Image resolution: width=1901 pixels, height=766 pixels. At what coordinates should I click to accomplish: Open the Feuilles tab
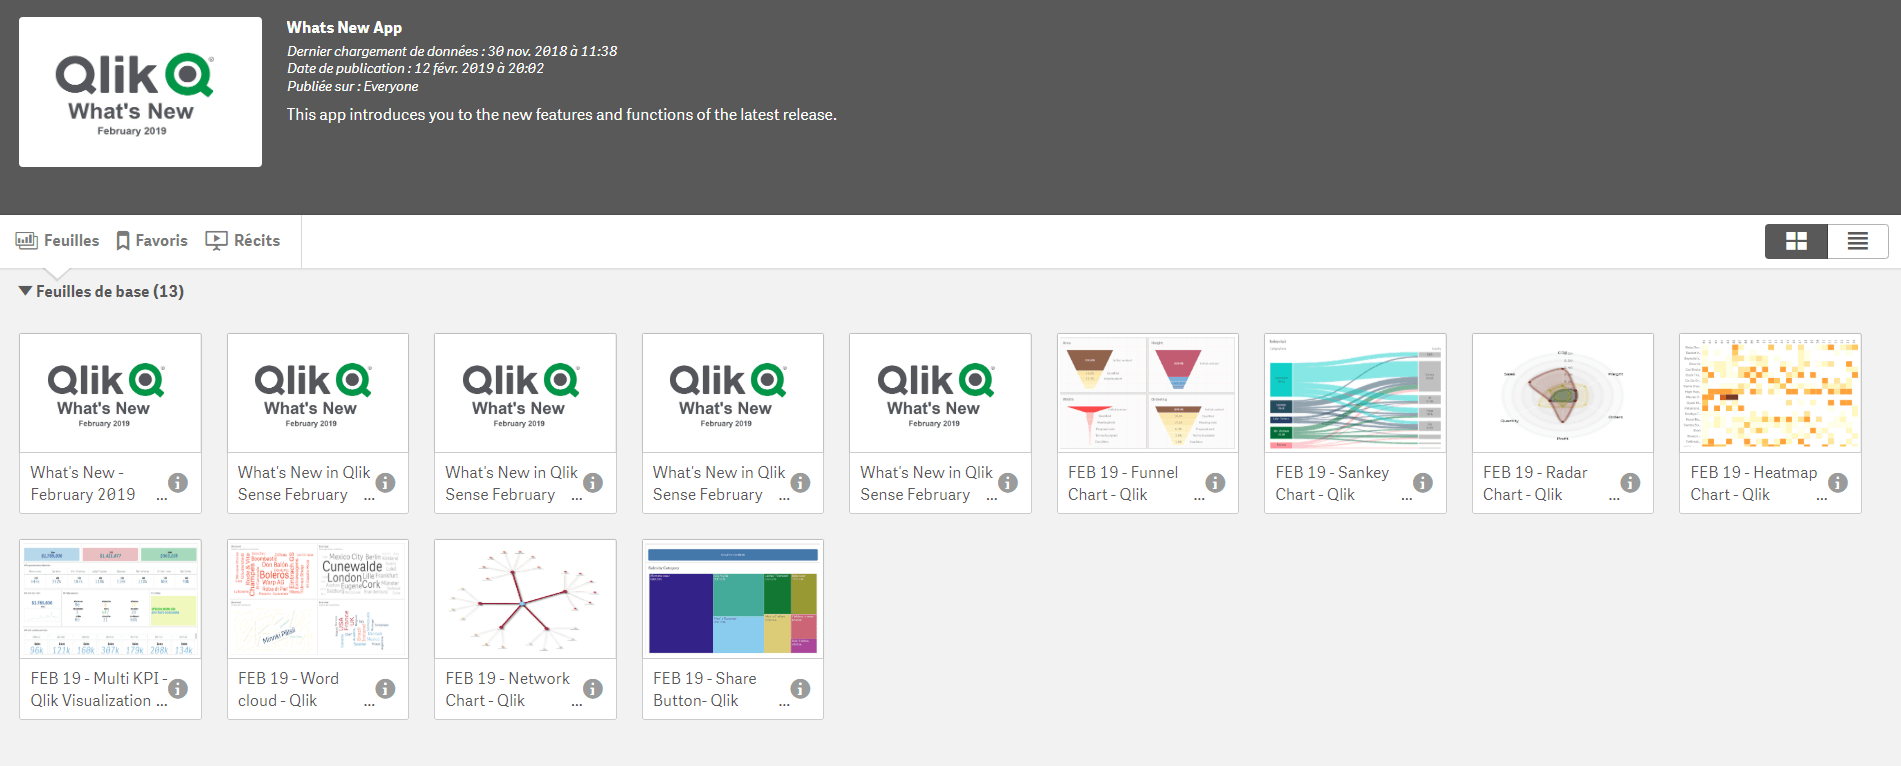(x=57, y=241)
